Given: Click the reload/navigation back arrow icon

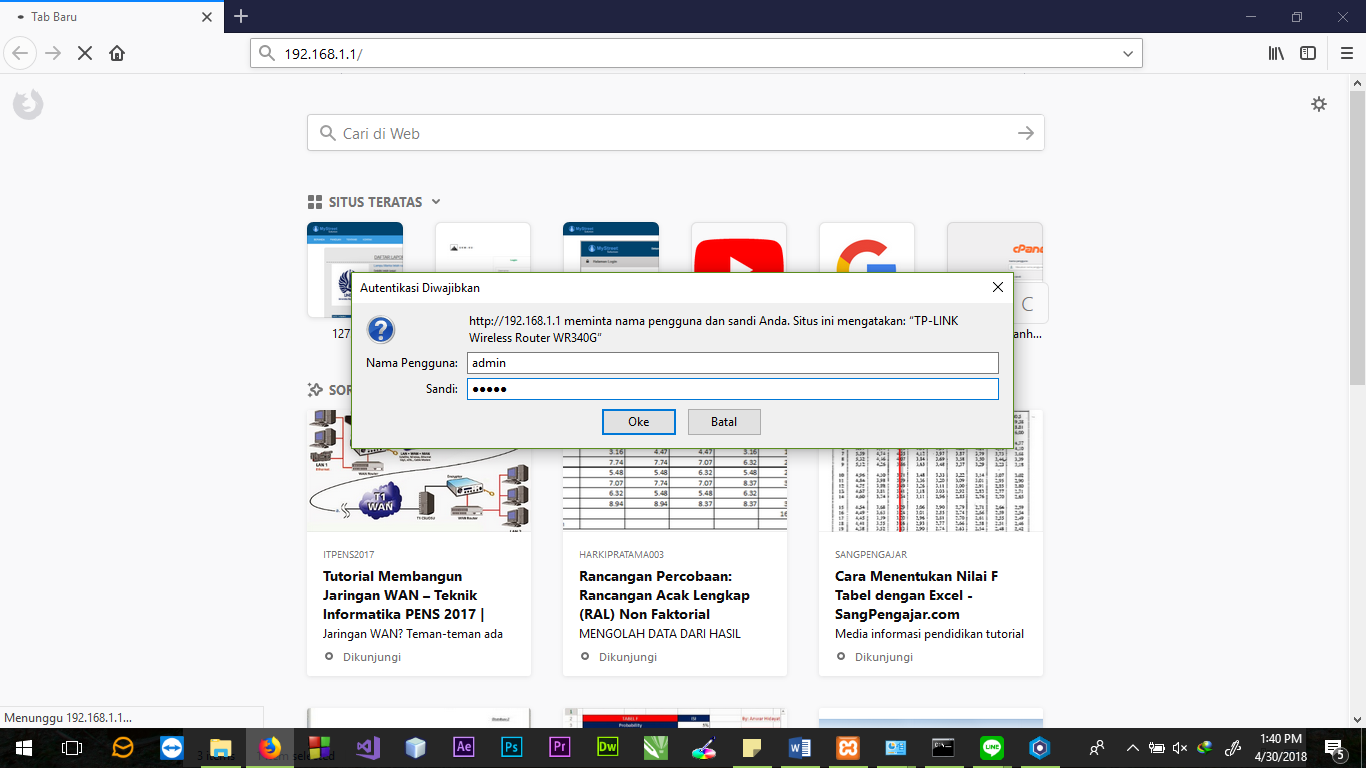Looking at the screenshot, I should coord(21,53).
